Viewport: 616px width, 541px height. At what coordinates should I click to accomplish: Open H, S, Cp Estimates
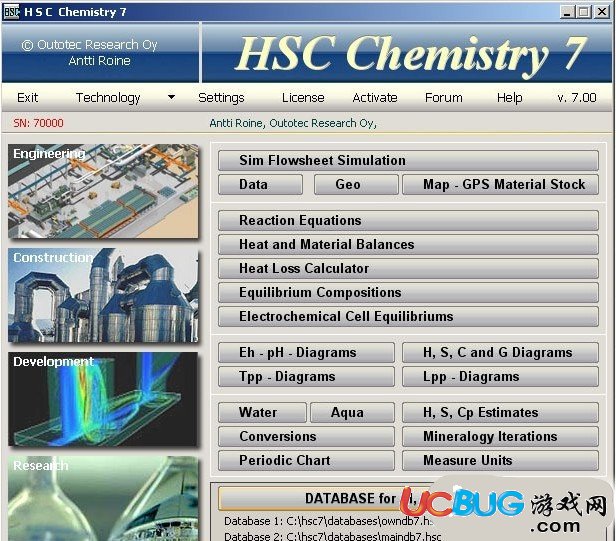point(500,413)
